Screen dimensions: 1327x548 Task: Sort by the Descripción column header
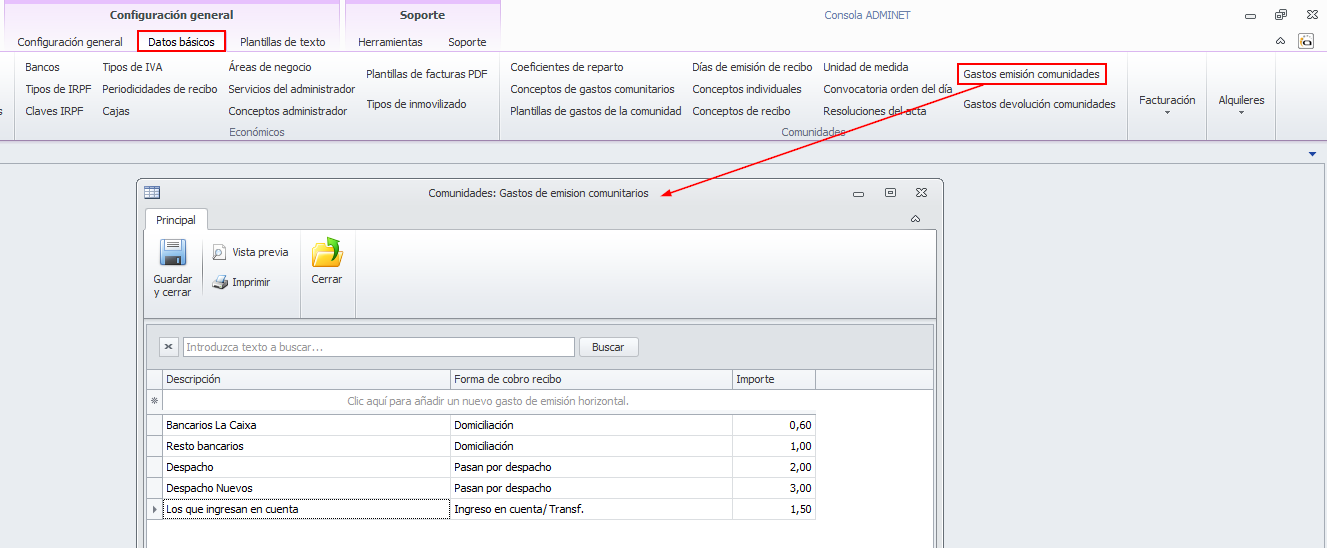coord(306,379)
